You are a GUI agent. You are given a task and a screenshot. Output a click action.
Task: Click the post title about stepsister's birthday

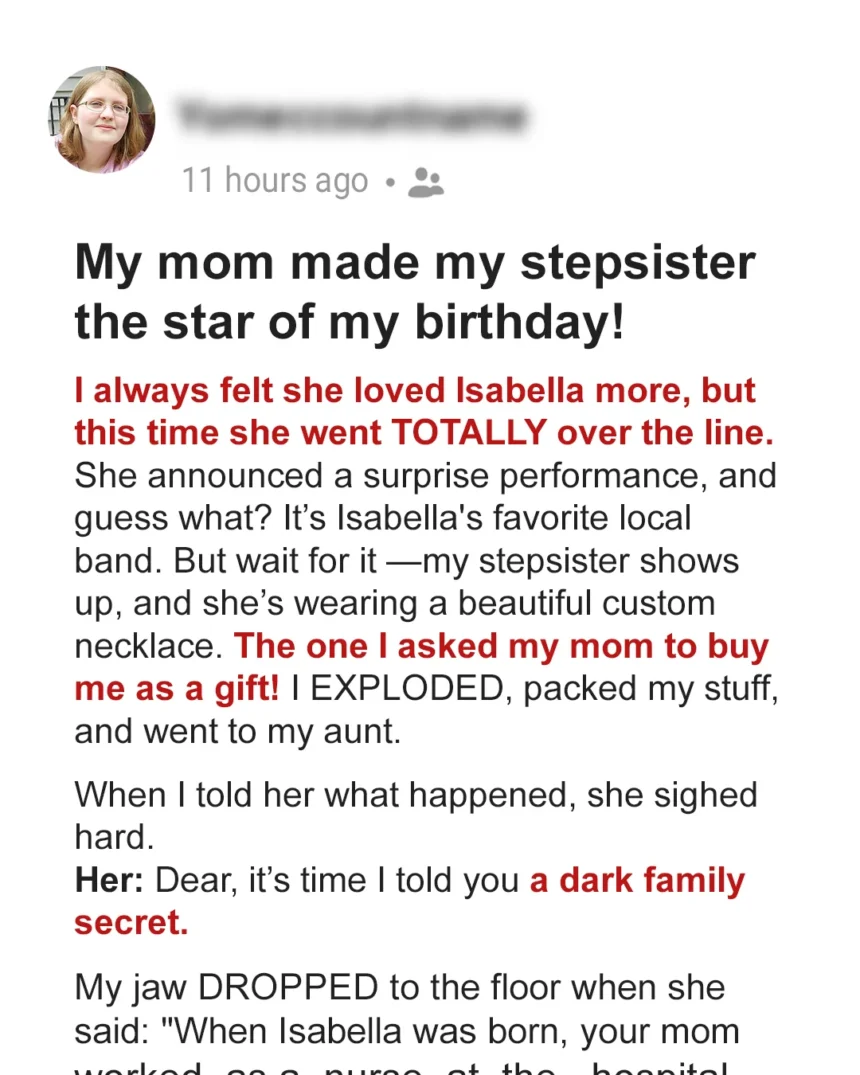pyautogui.click(x=415, y=291)
